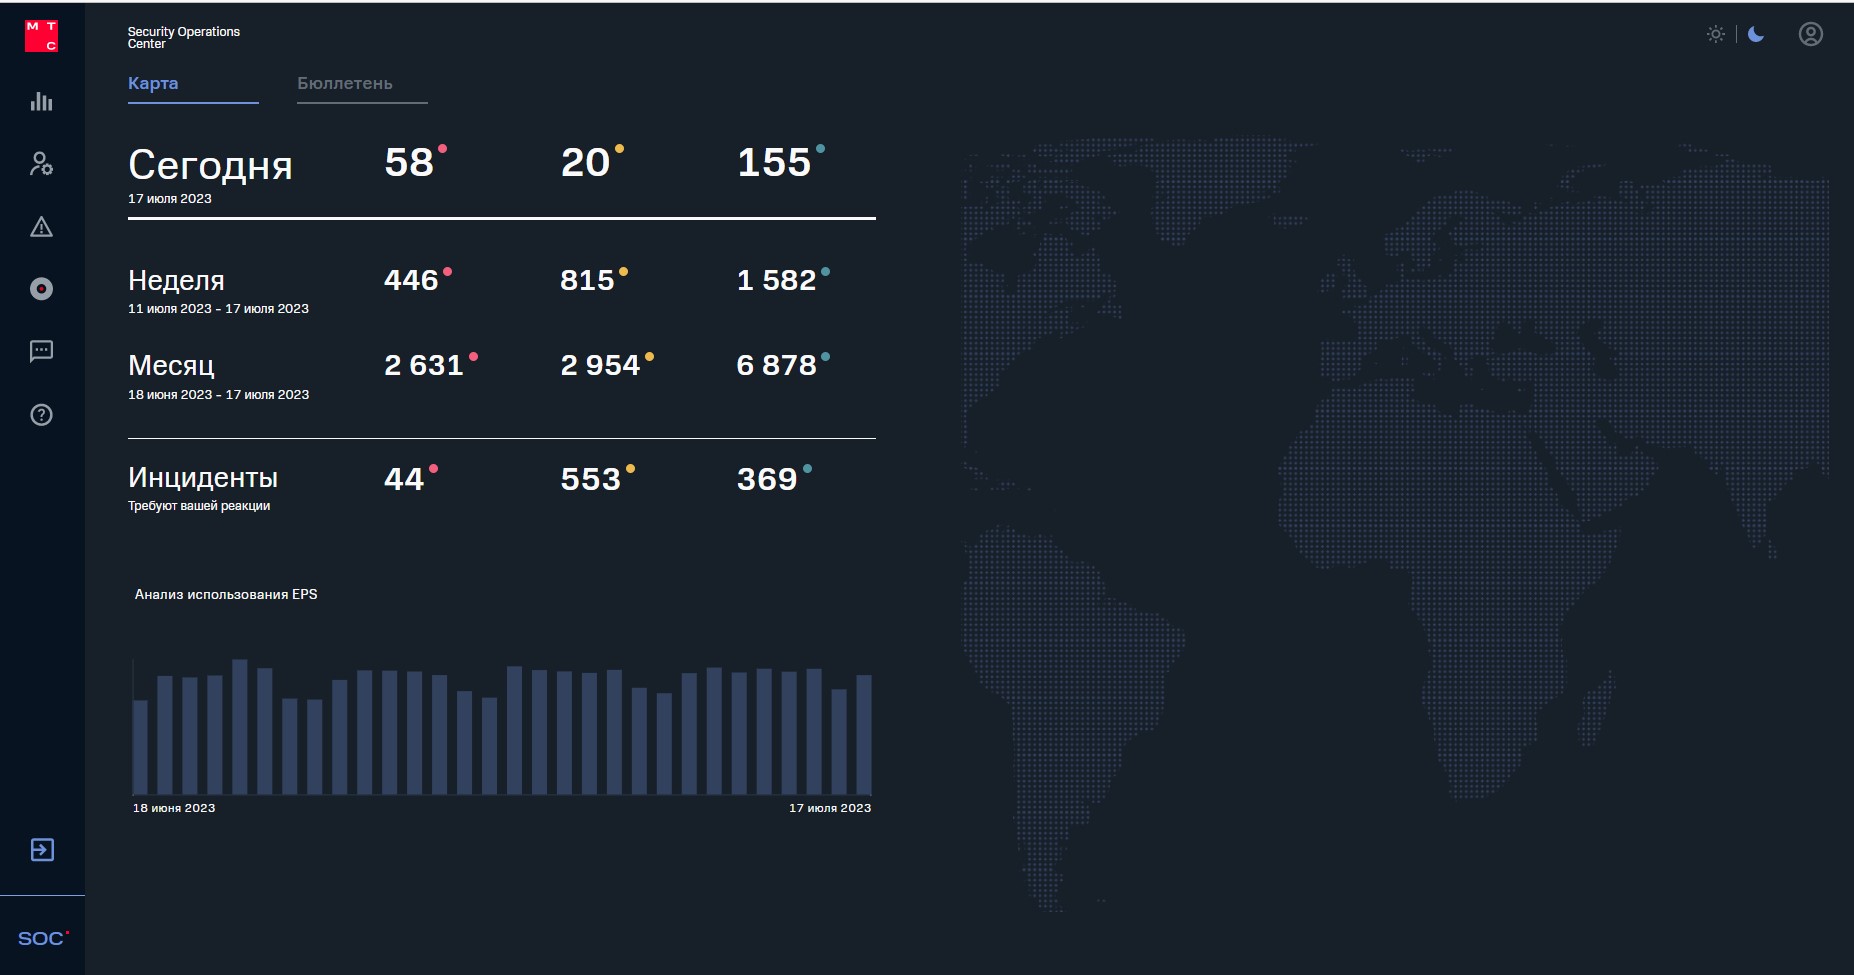Click the Инциденты heading

point(203,477)
